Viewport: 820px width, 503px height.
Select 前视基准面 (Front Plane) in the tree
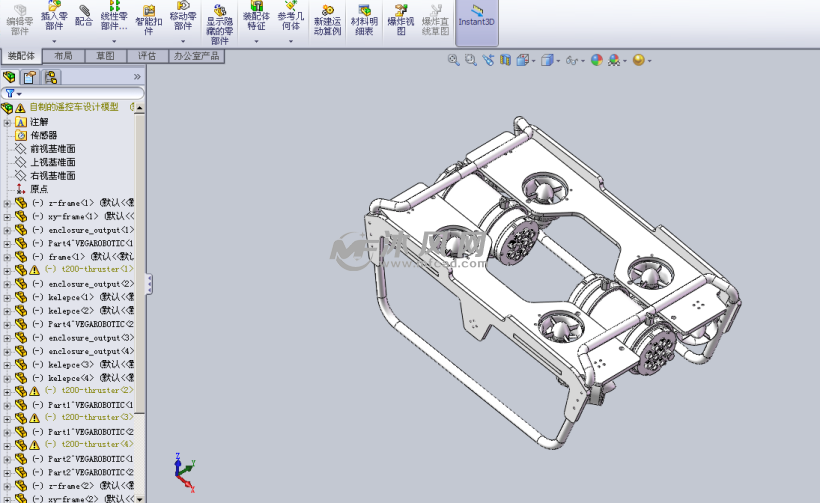coord(52,149)
